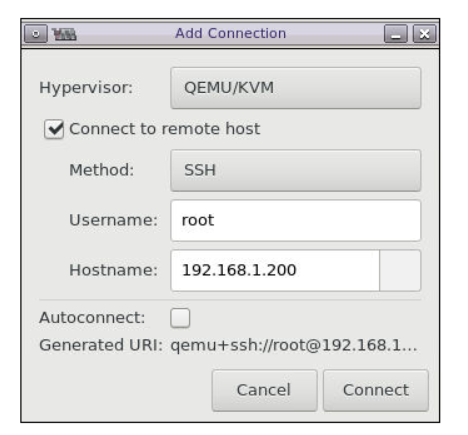Open the Method SSH dropdown
Image resolution: width=468 pixels, height=435 pixels.
click(x=295, y=170)
